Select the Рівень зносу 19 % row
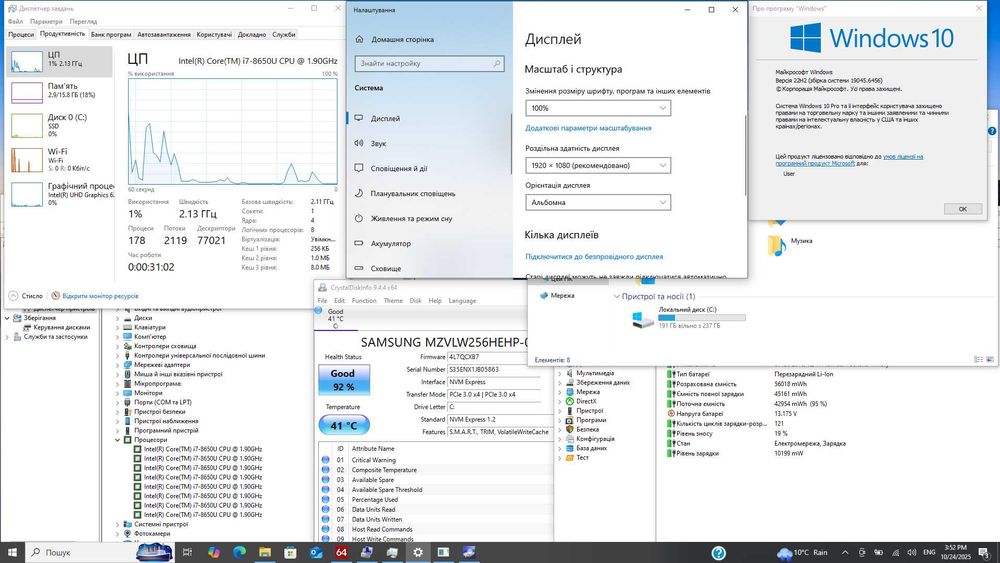 758,434
